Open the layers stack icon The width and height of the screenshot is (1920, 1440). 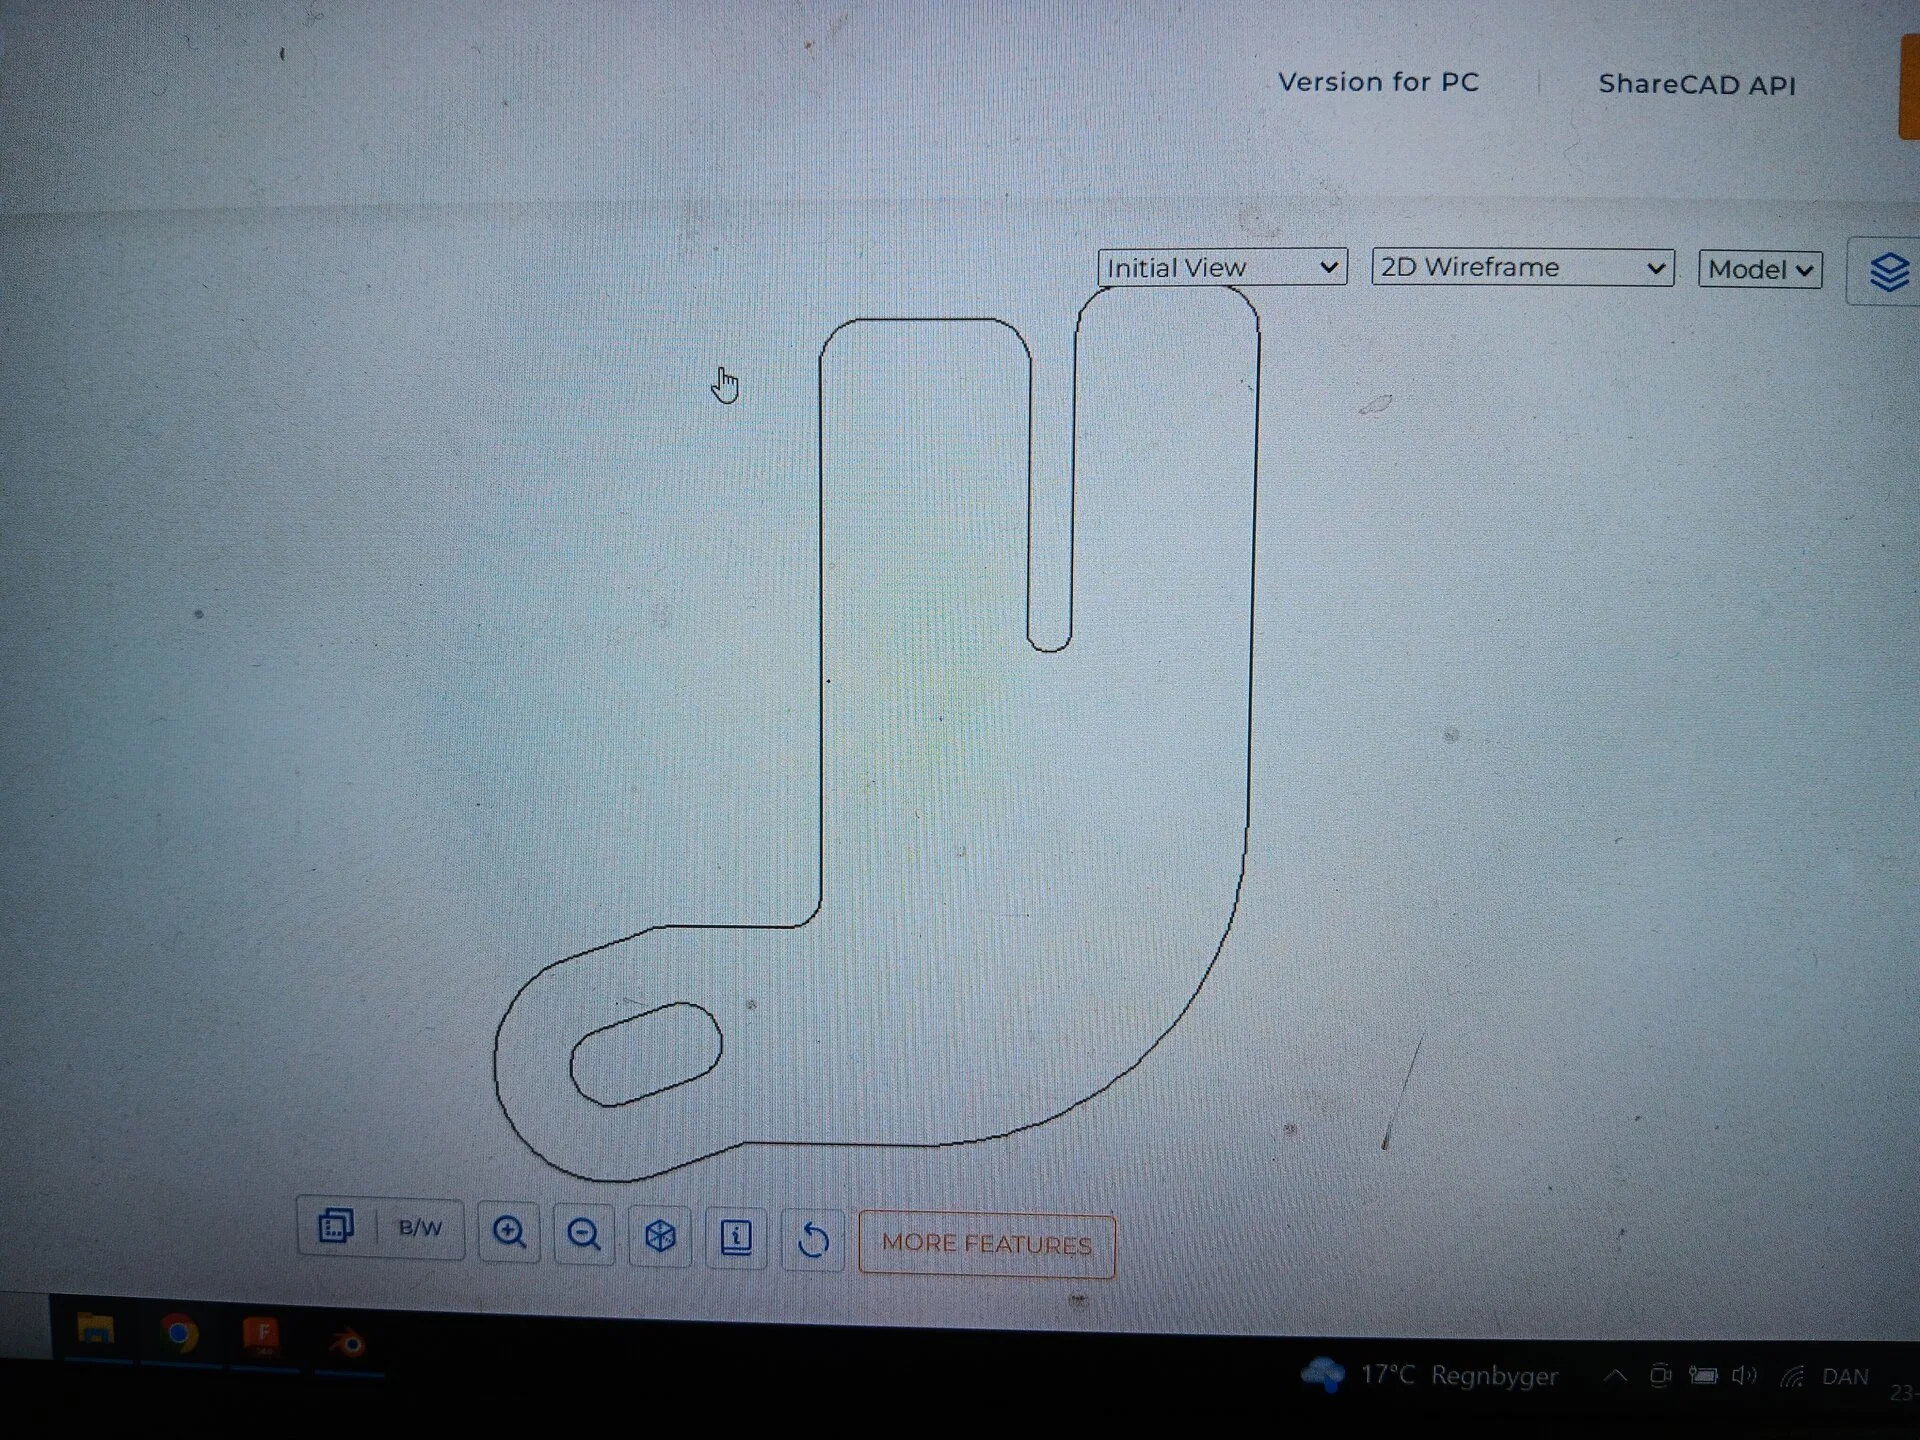[x=1888, y=271]
